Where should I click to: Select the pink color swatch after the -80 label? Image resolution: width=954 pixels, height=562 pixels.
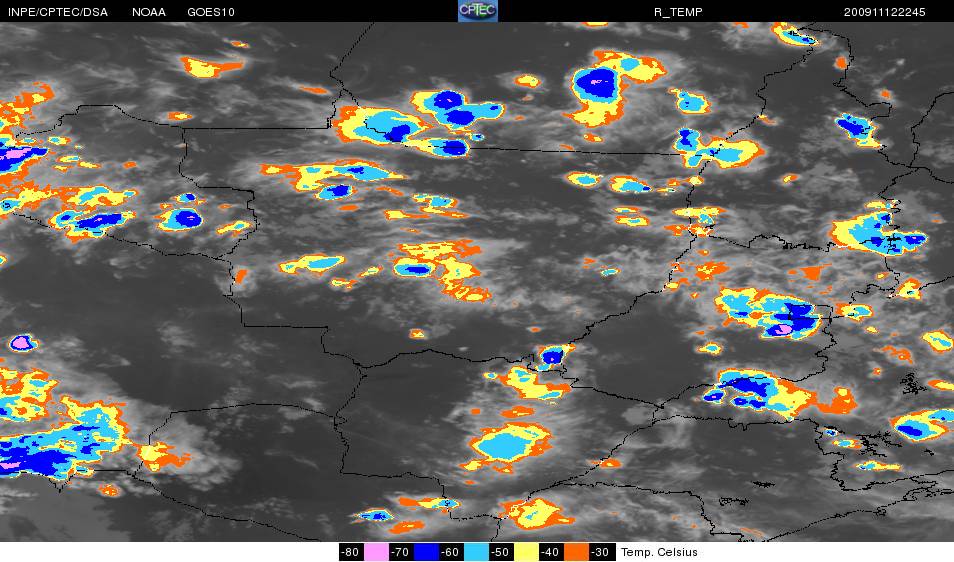pyautogui.click(x=377, y=552)
